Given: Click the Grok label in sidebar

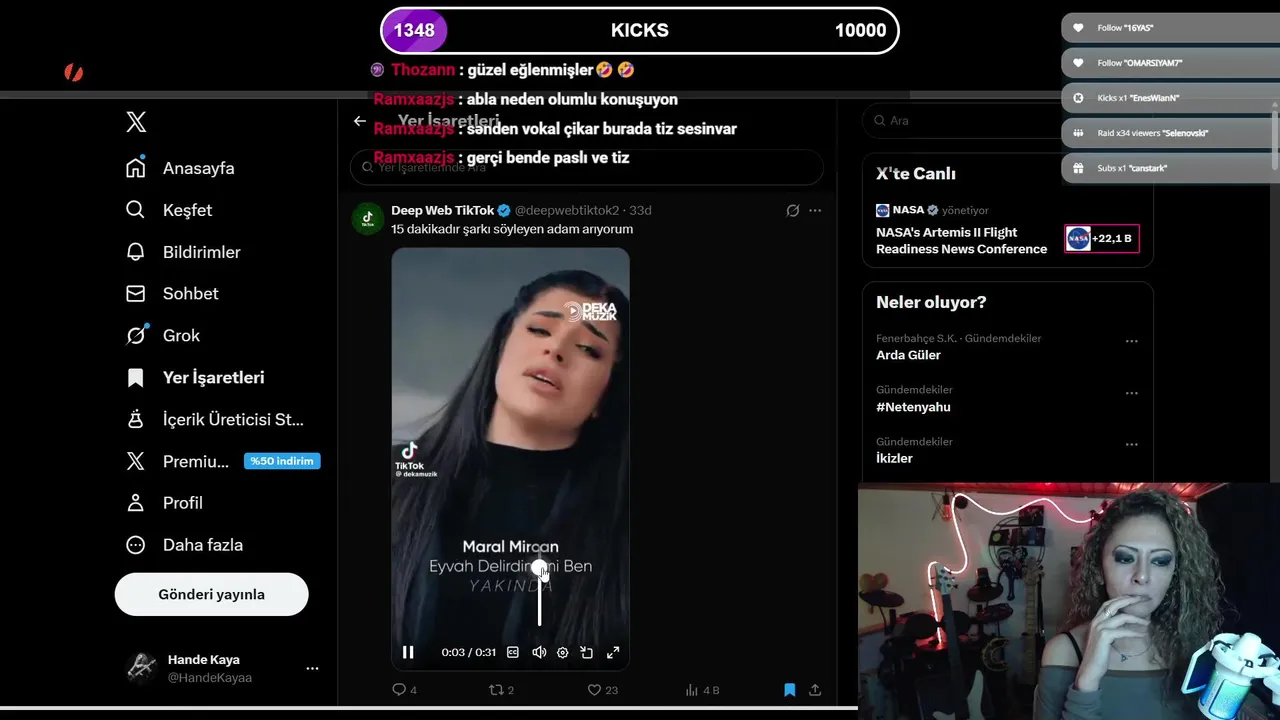Looking at the screenshot, I should pyautogui.click(x=181, y=336).
